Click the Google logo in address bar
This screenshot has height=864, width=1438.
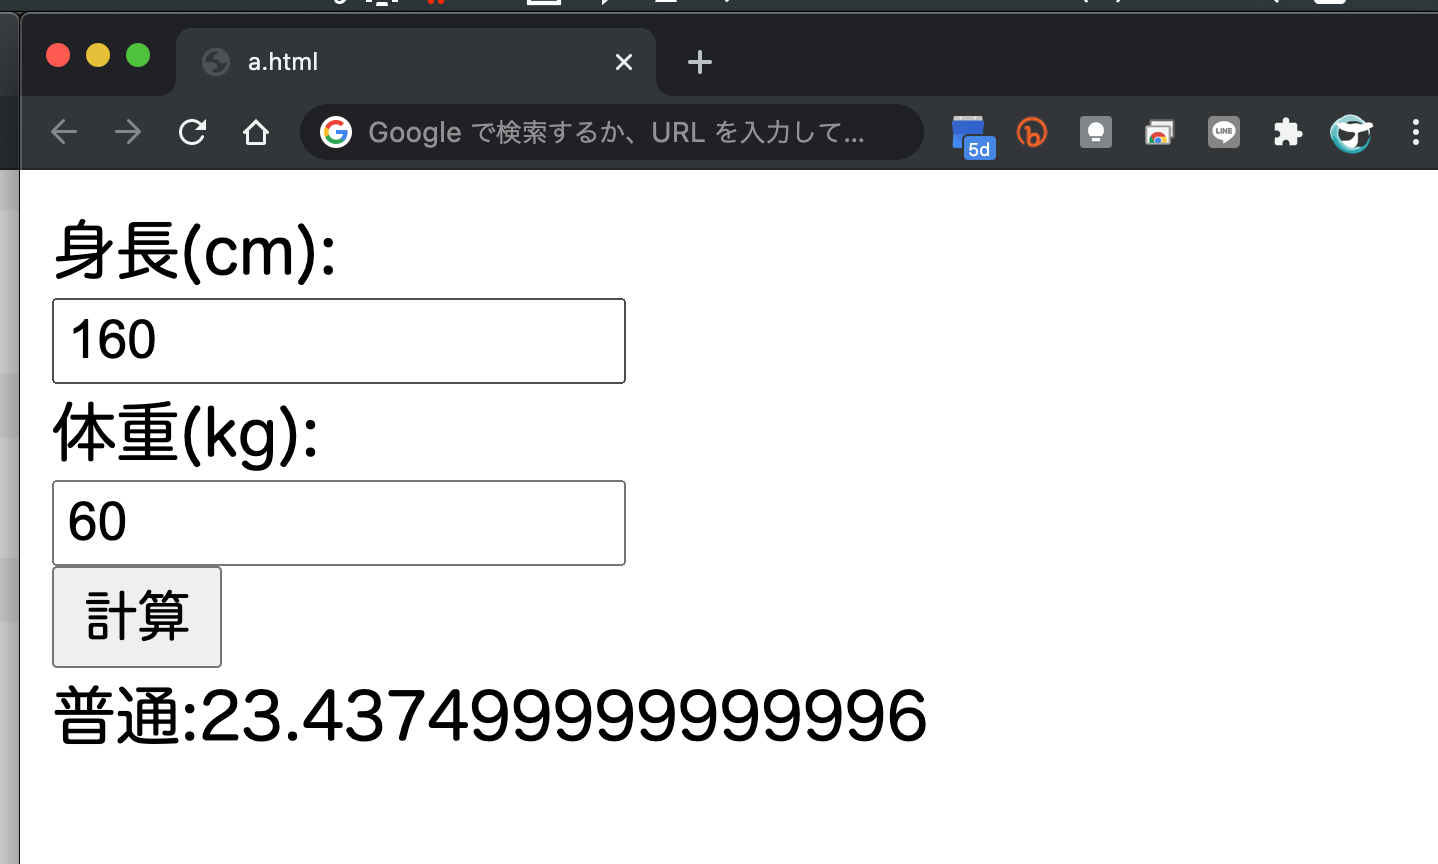pos(336,132)
